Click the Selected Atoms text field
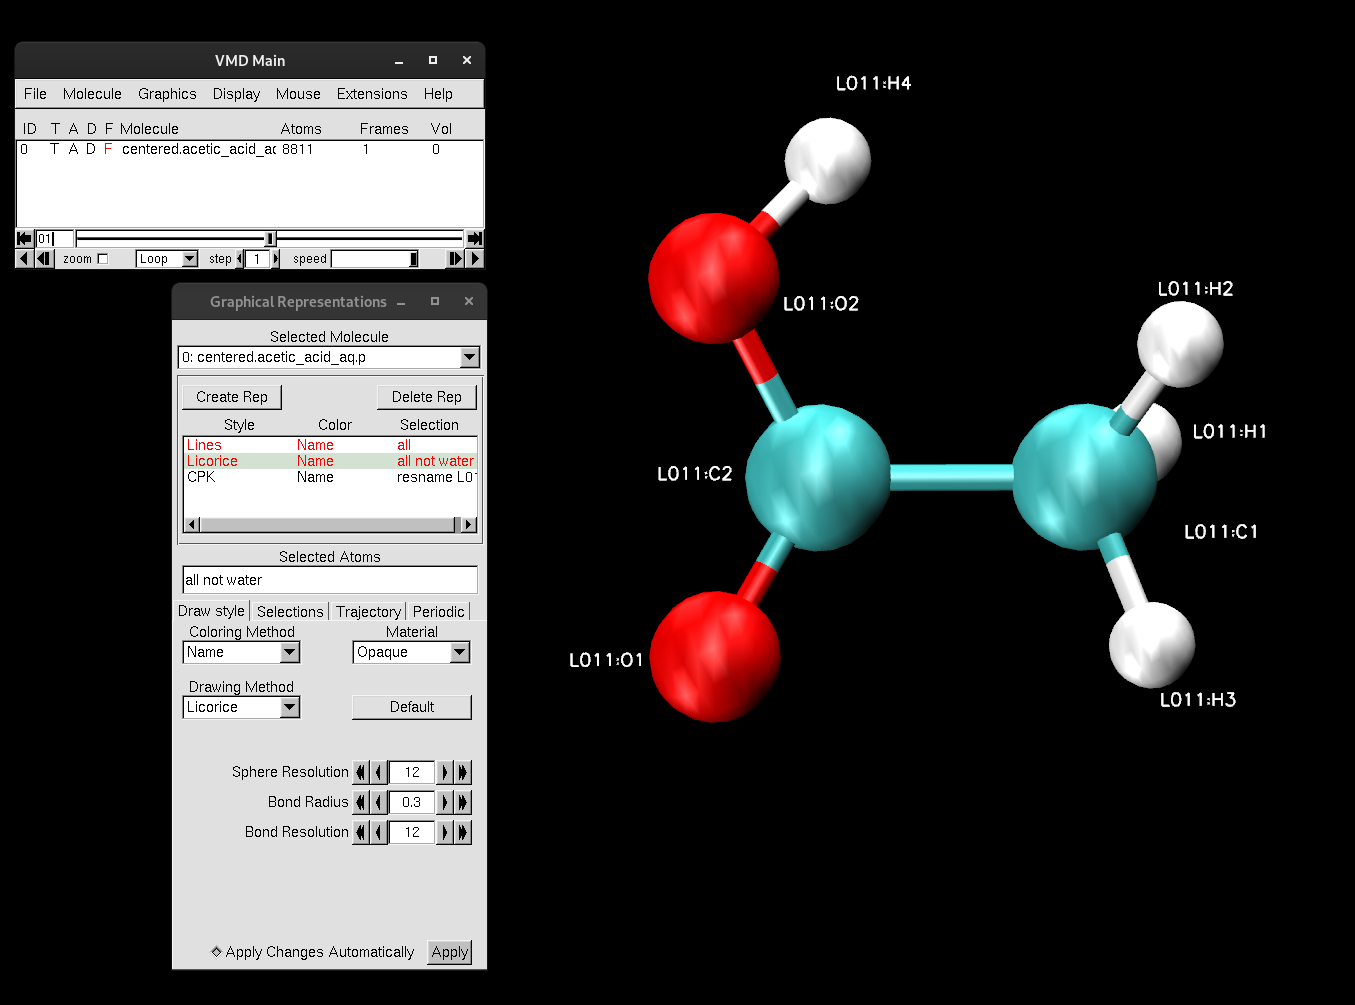 point(329,580)
